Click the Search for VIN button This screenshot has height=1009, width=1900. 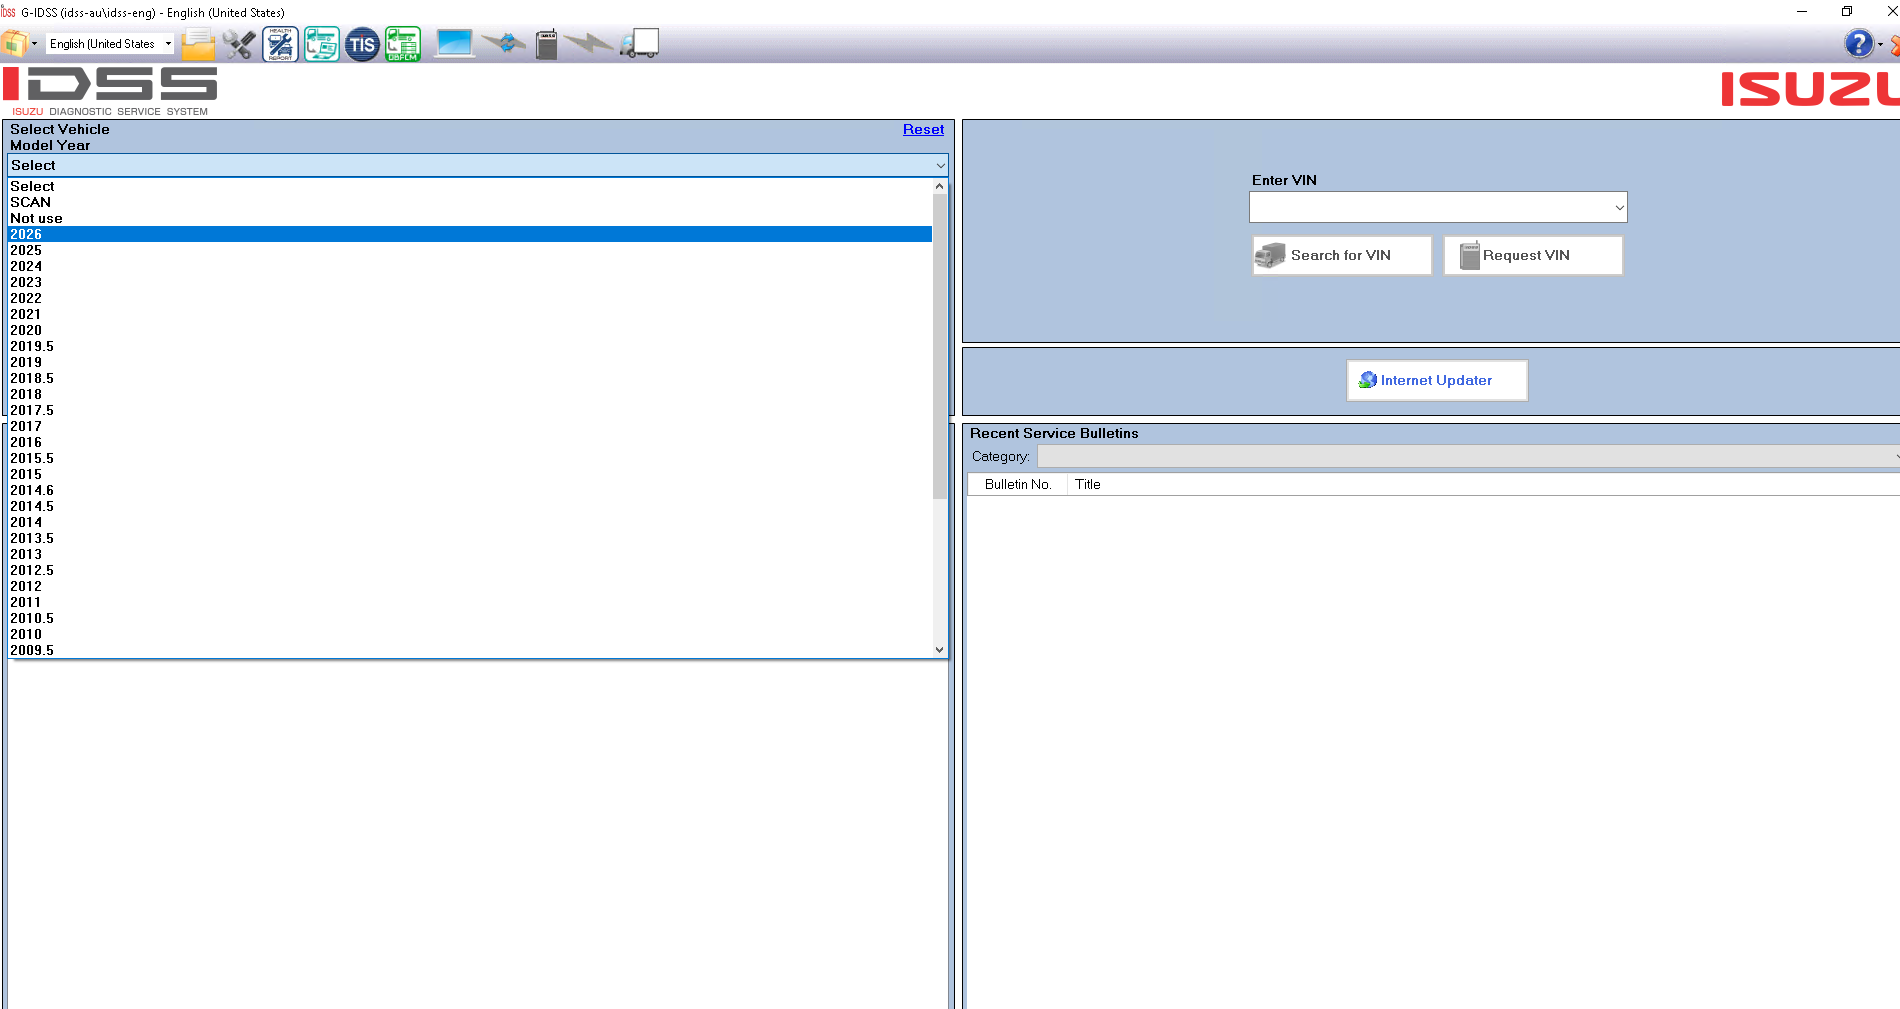pos(1342,255)
